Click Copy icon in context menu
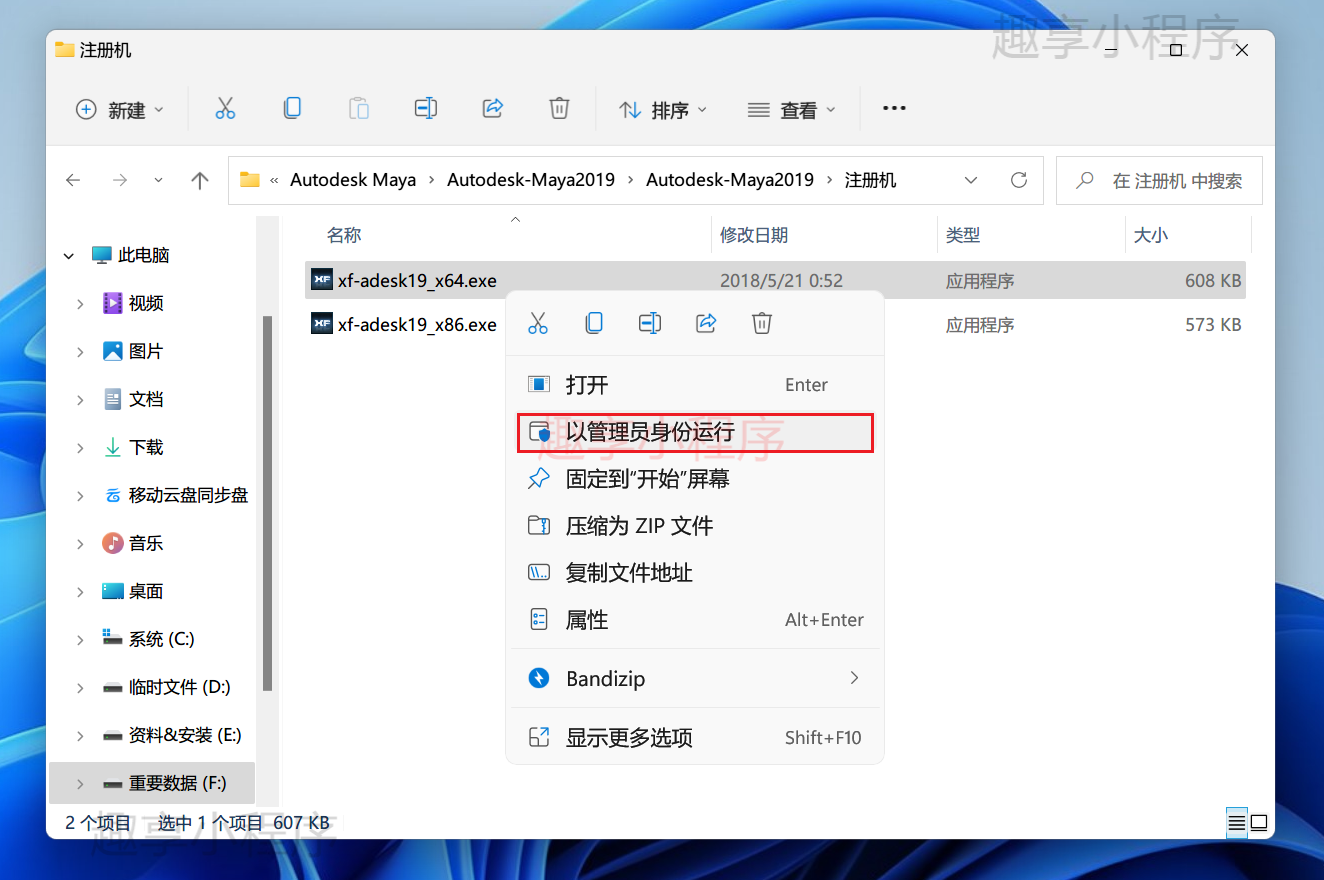1324x880 pixels. 594,323
